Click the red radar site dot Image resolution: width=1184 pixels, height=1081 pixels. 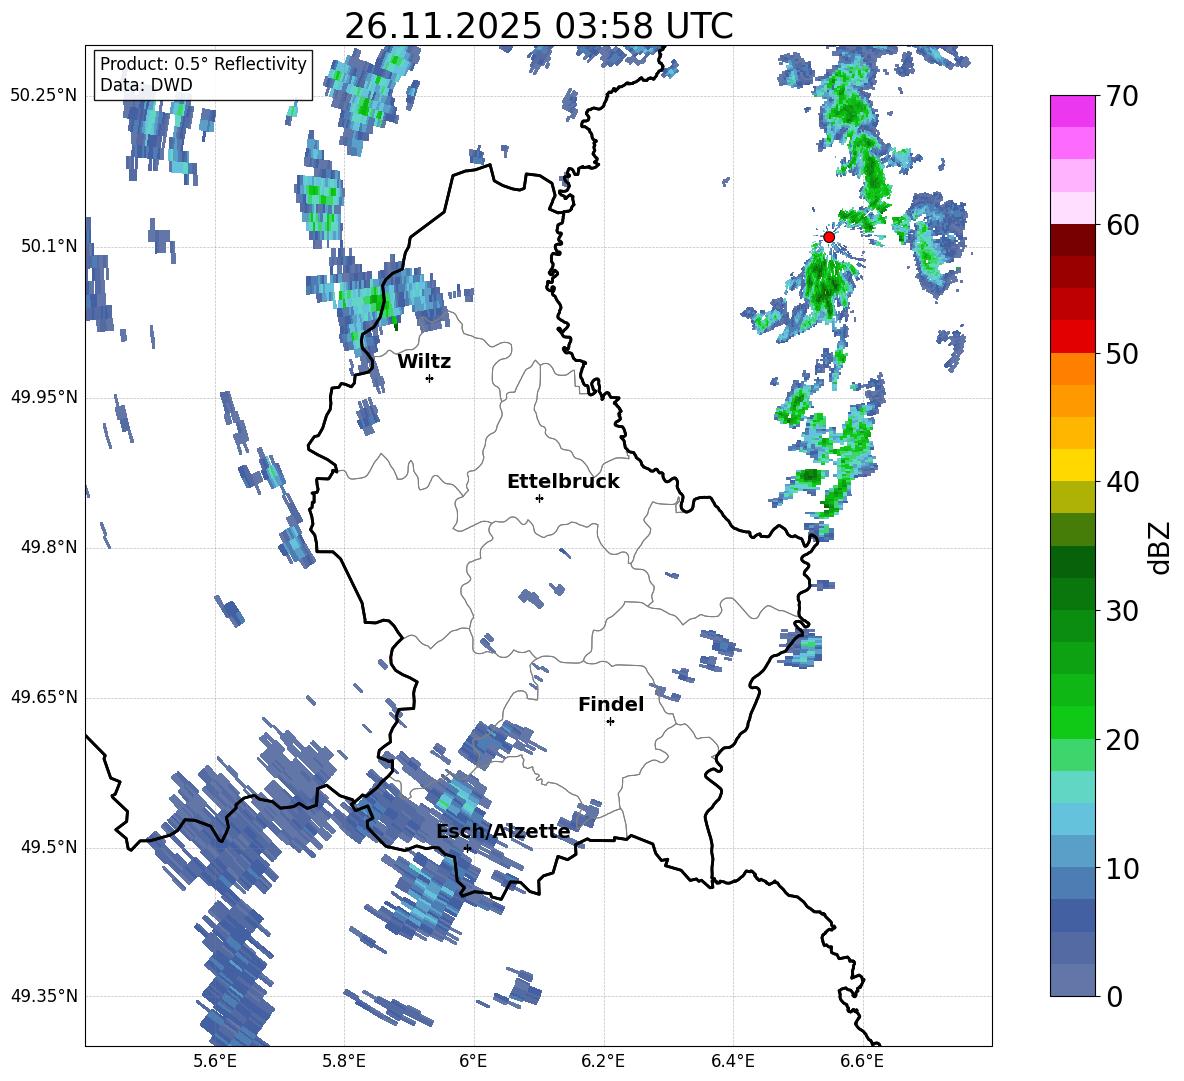pyautogui.click(x=829, y=237)
